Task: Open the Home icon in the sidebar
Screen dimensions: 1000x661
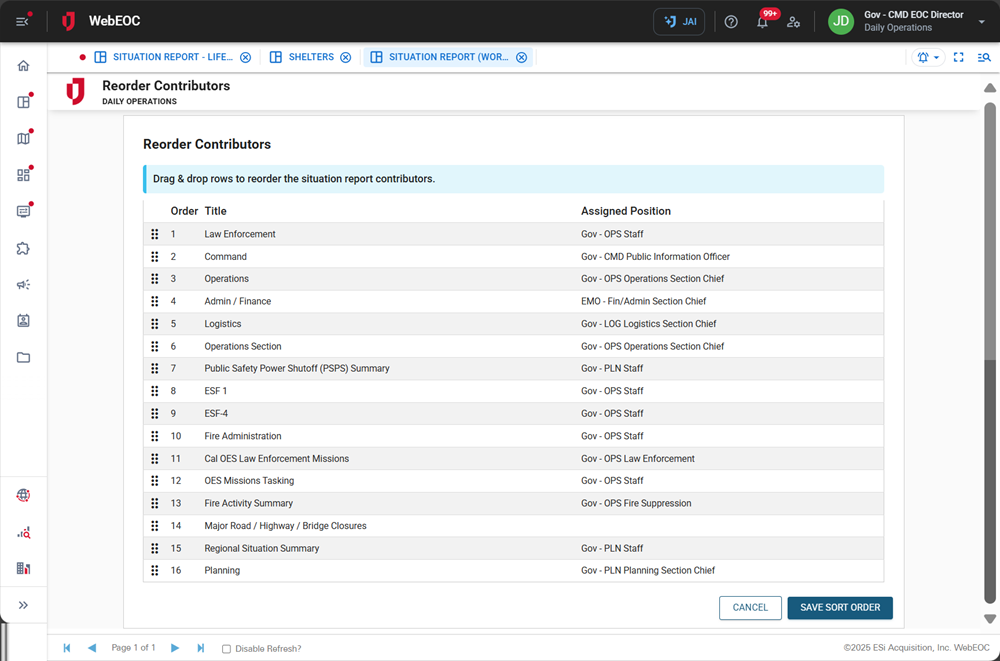Action: pos(23,65)
